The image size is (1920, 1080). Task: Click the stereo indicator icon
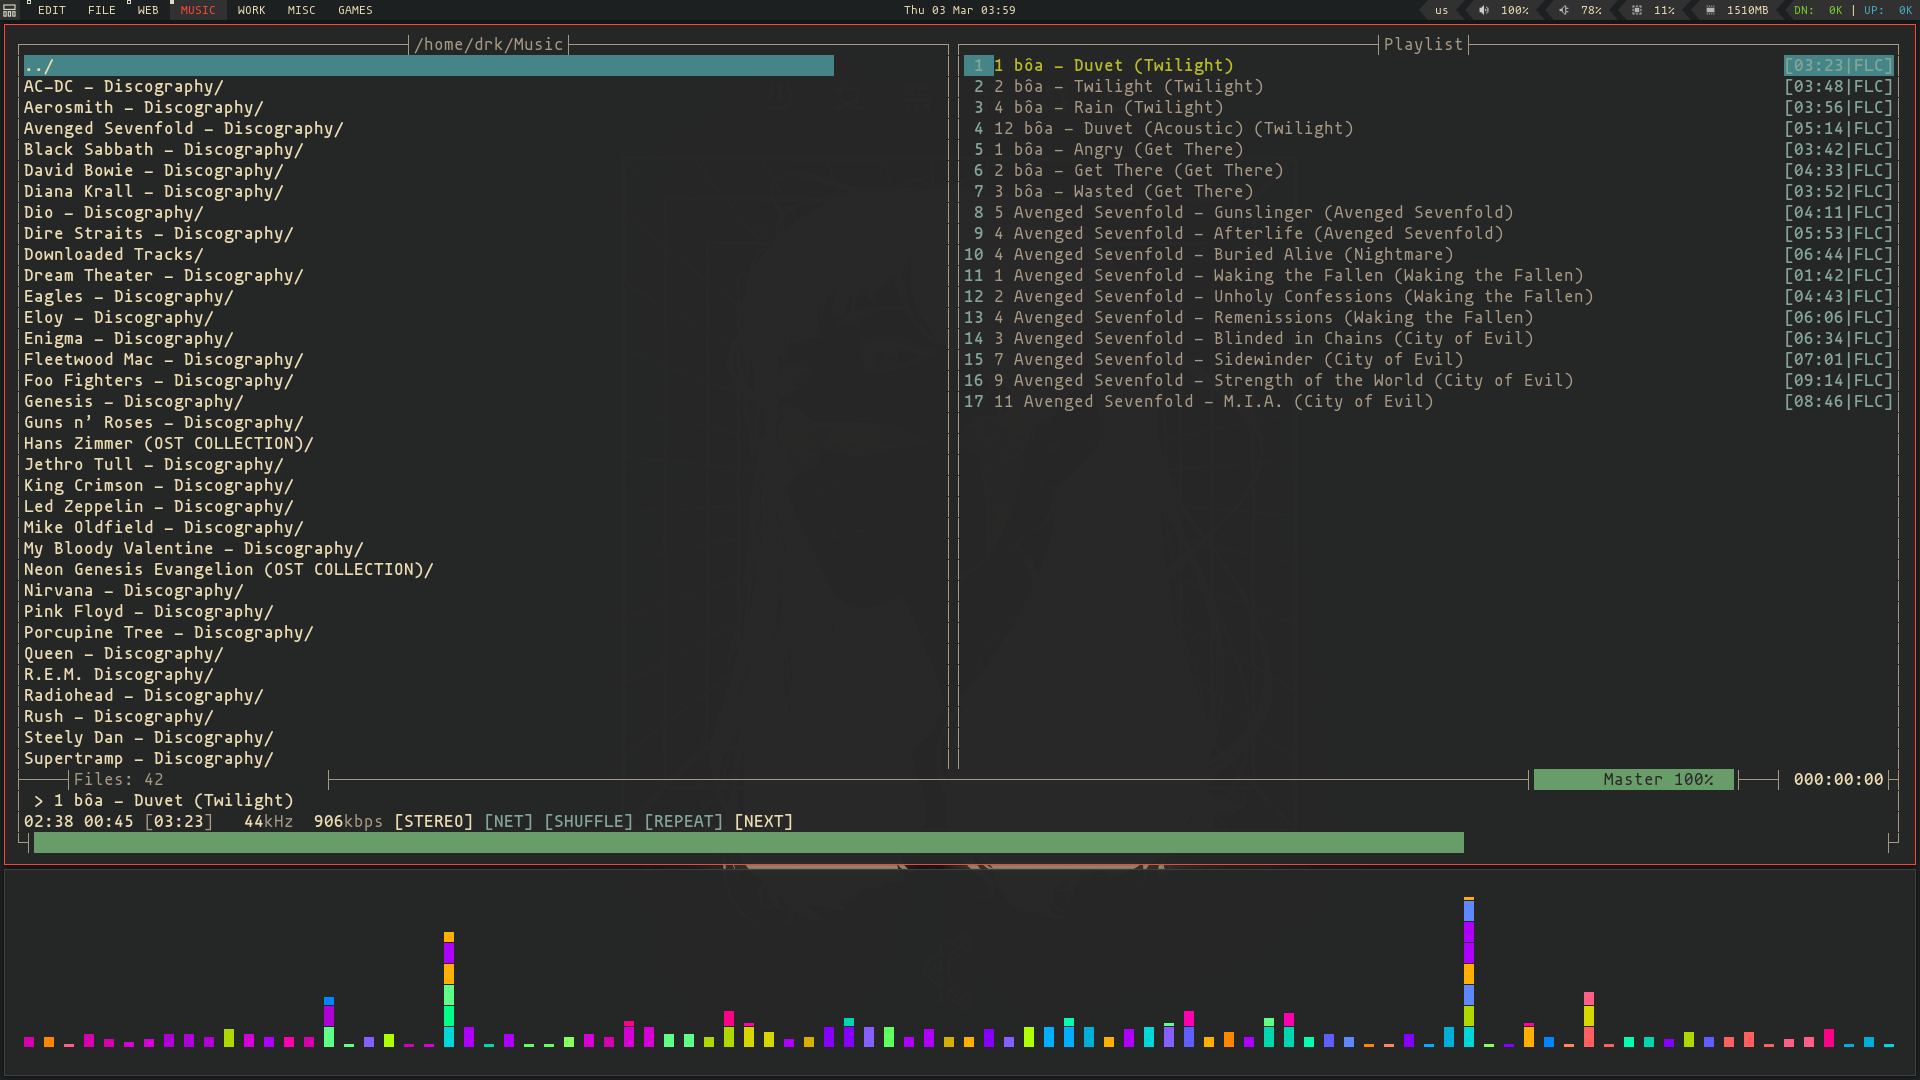(434, 820)
